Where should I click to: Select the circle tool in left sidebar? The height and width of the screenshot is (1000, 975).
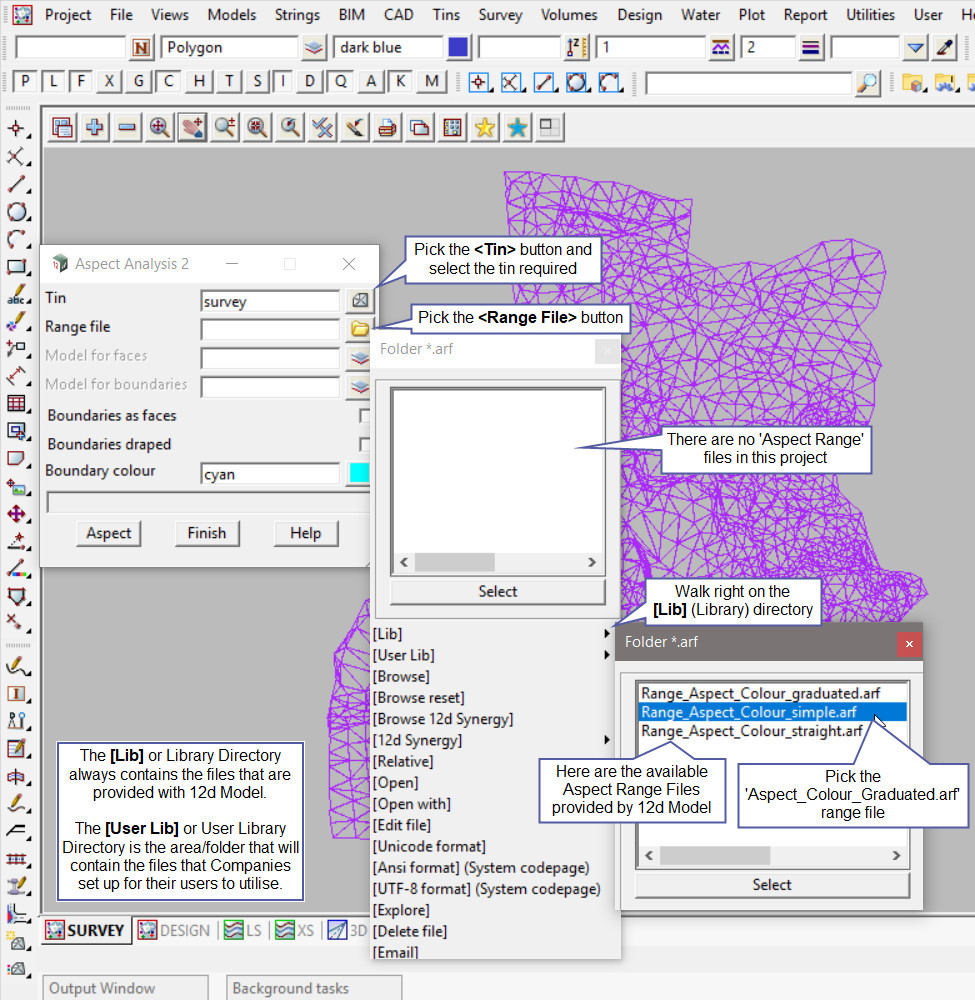pyautogui.click(x=17, y=212)
